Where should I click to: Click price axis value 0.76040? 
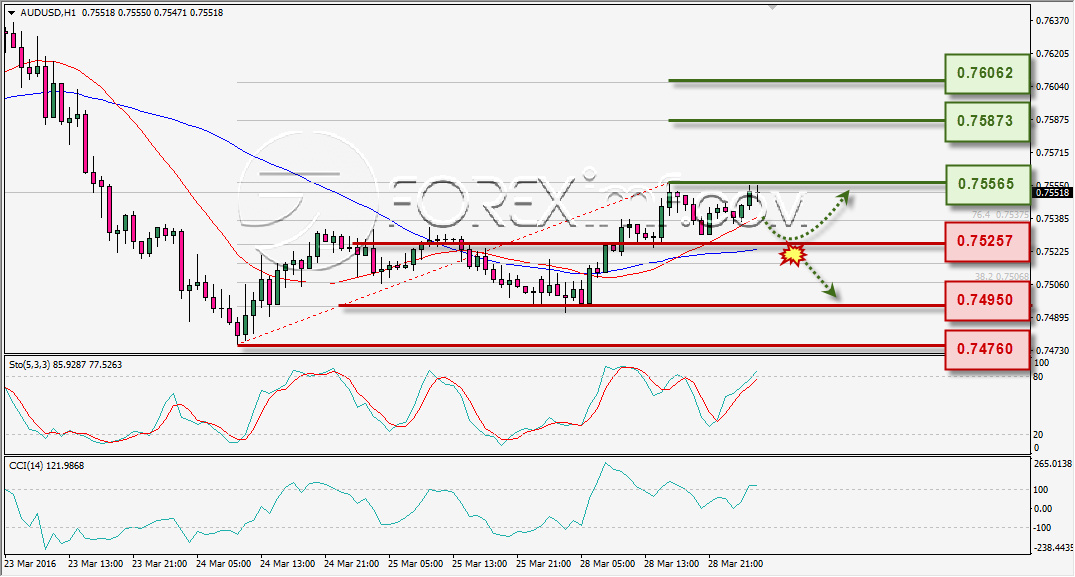tap(1052, 86)
